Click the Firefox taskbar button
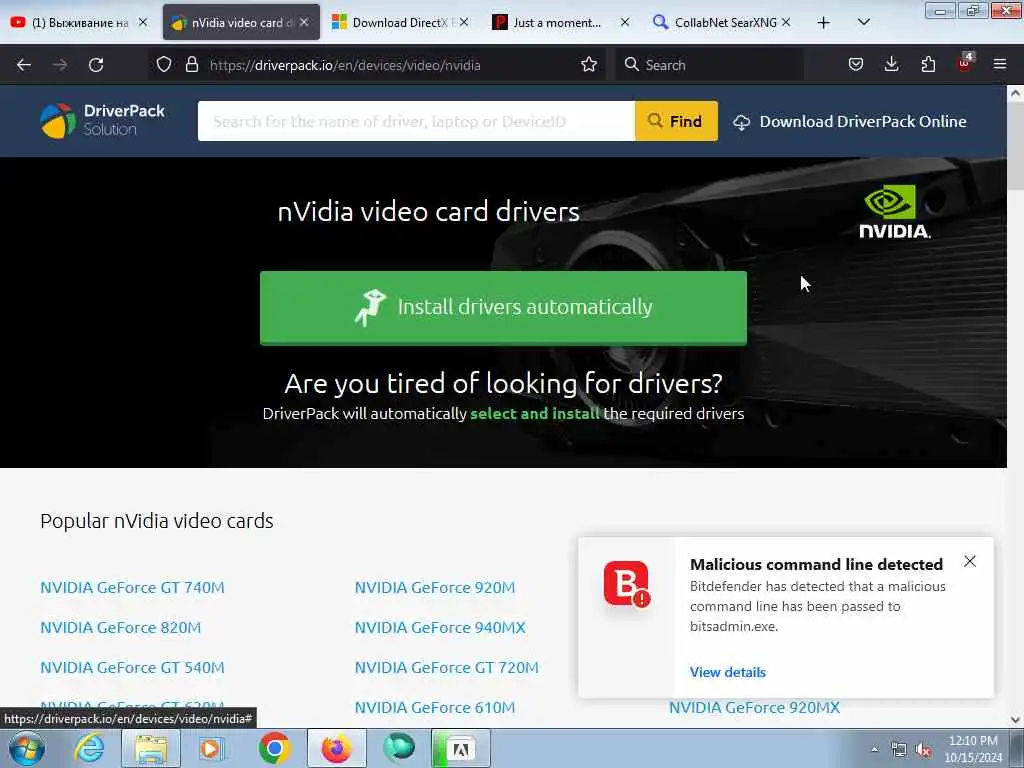The image size is (1024, 768). (336, 748)
